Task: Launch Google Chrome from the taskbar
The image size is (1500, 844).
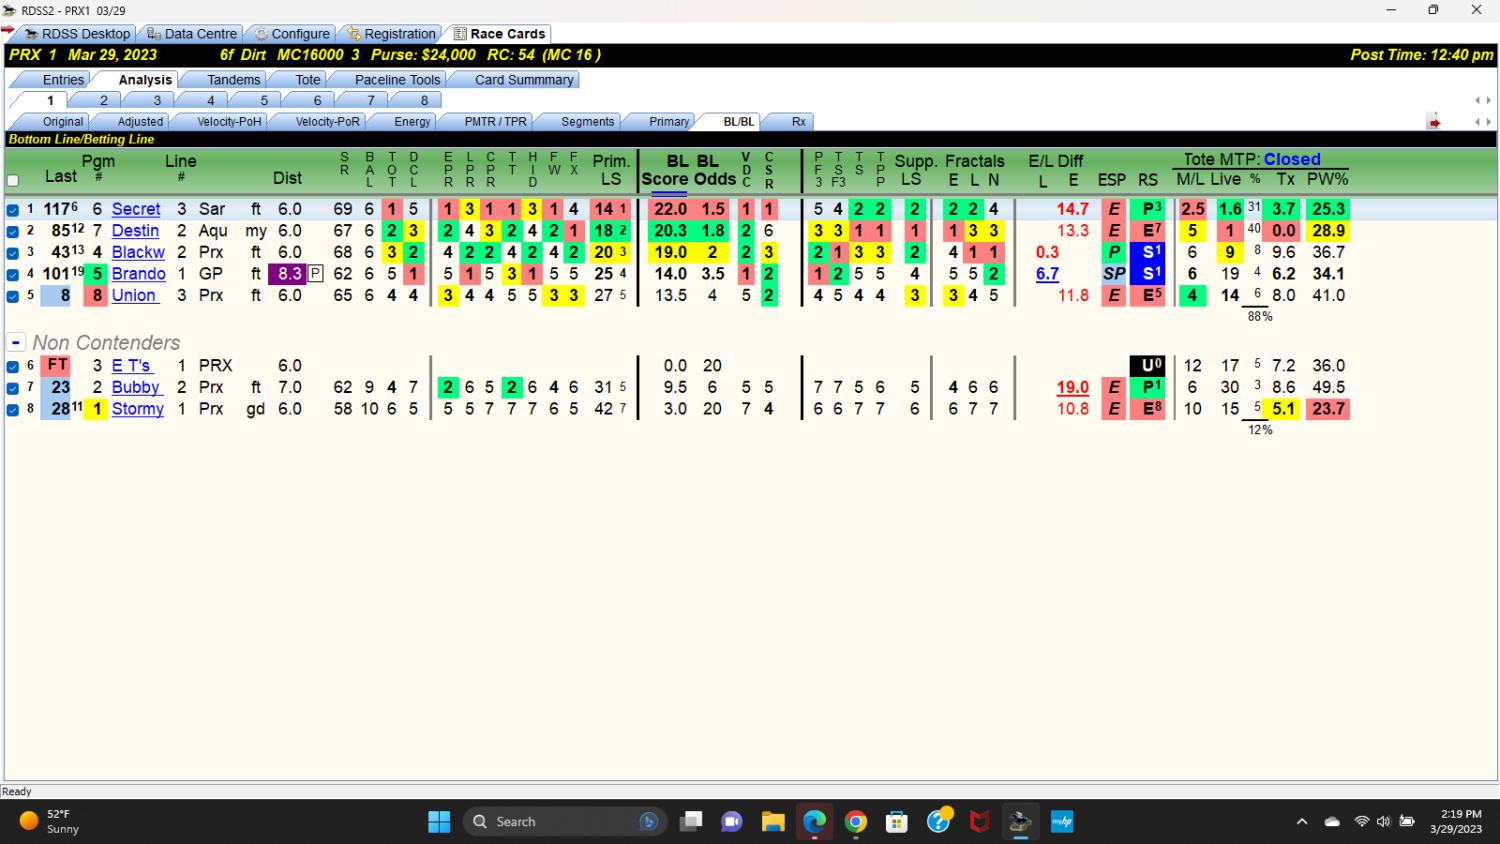Action: click(x=856, y=822)
